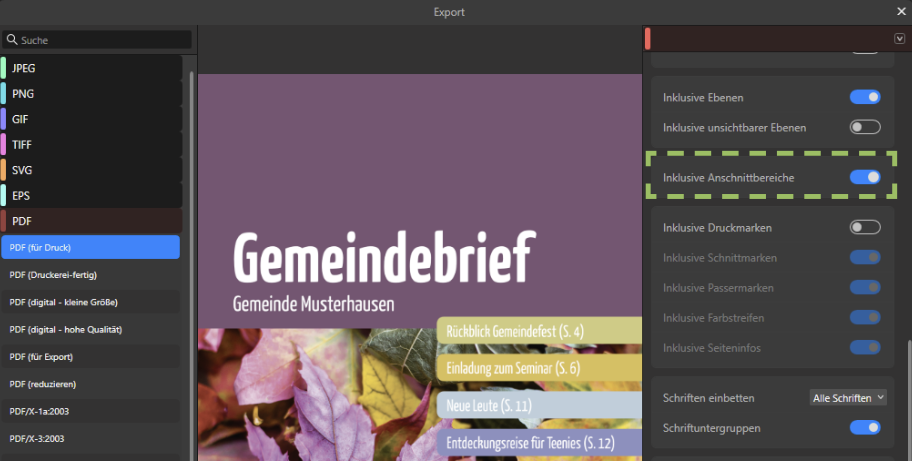Choose GIF as export format
Viewport: 912px width, 461px height.
pos(91,119)
